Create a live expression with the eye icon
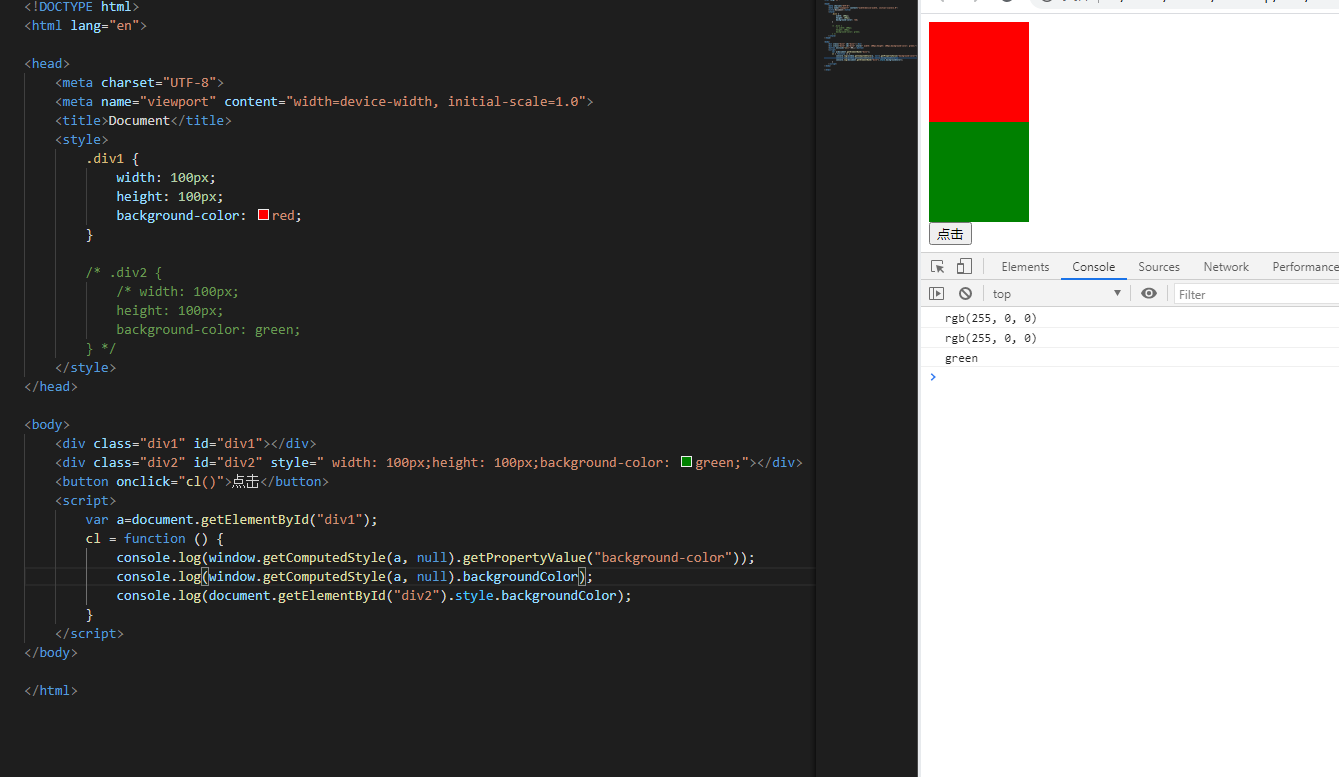 [1148, 293]
